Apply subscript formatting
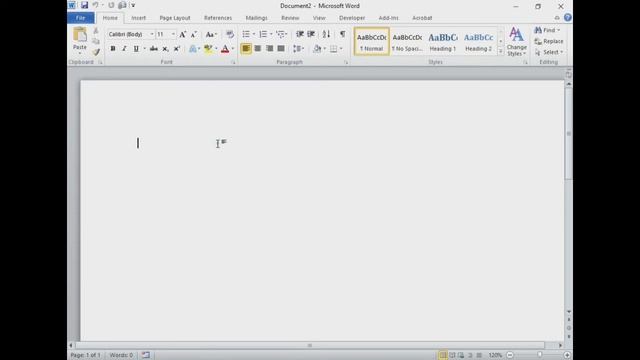 pos(165,49)
